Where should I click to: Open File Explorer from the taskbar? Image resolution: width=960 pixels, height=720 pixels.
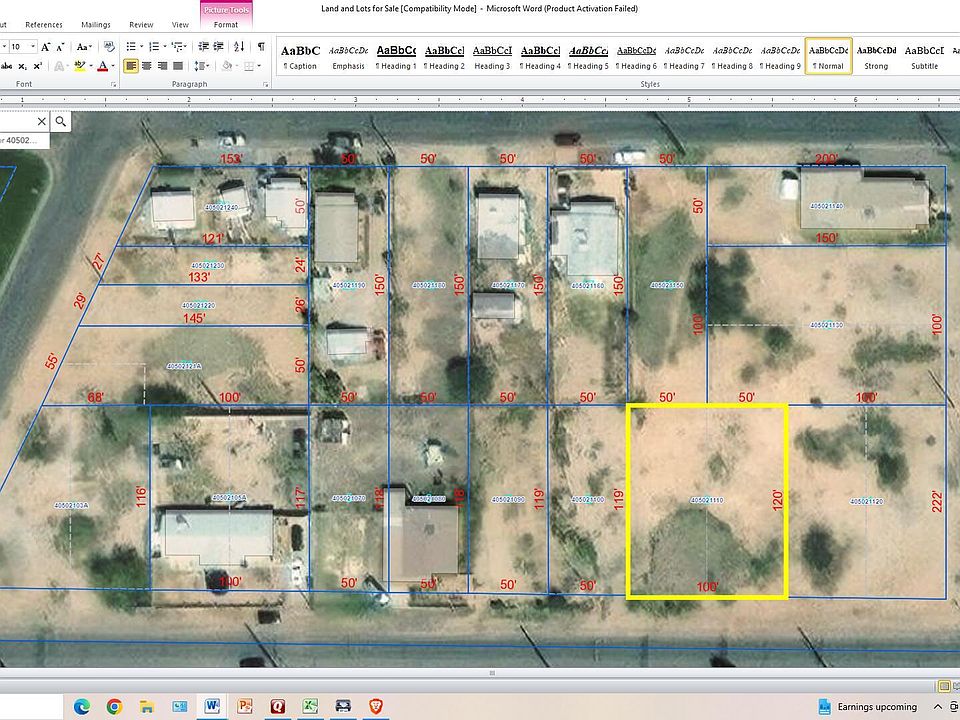pos(147,707)
